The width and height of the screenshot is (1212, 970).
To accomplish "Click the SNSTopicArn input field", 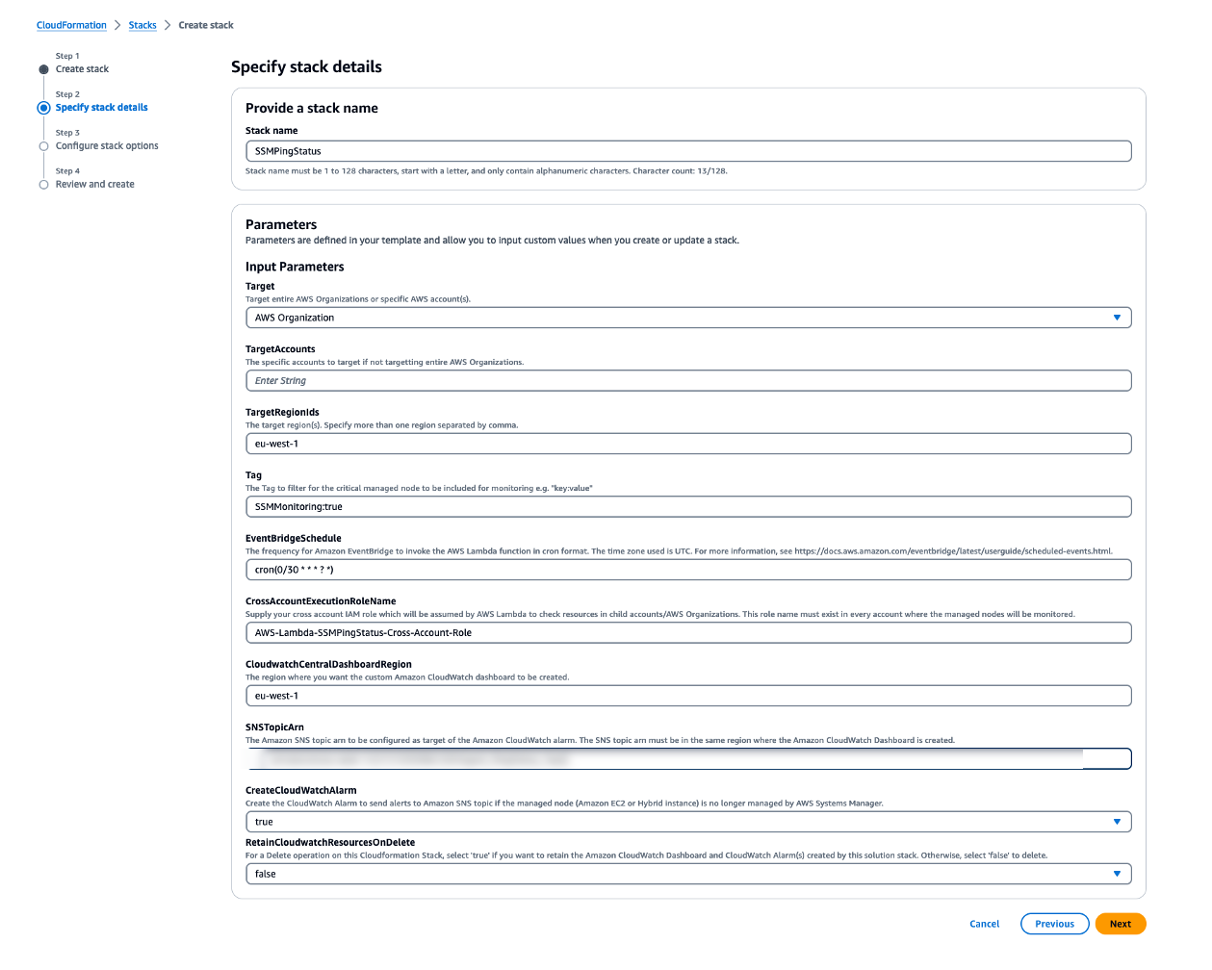I will [688, 758].
